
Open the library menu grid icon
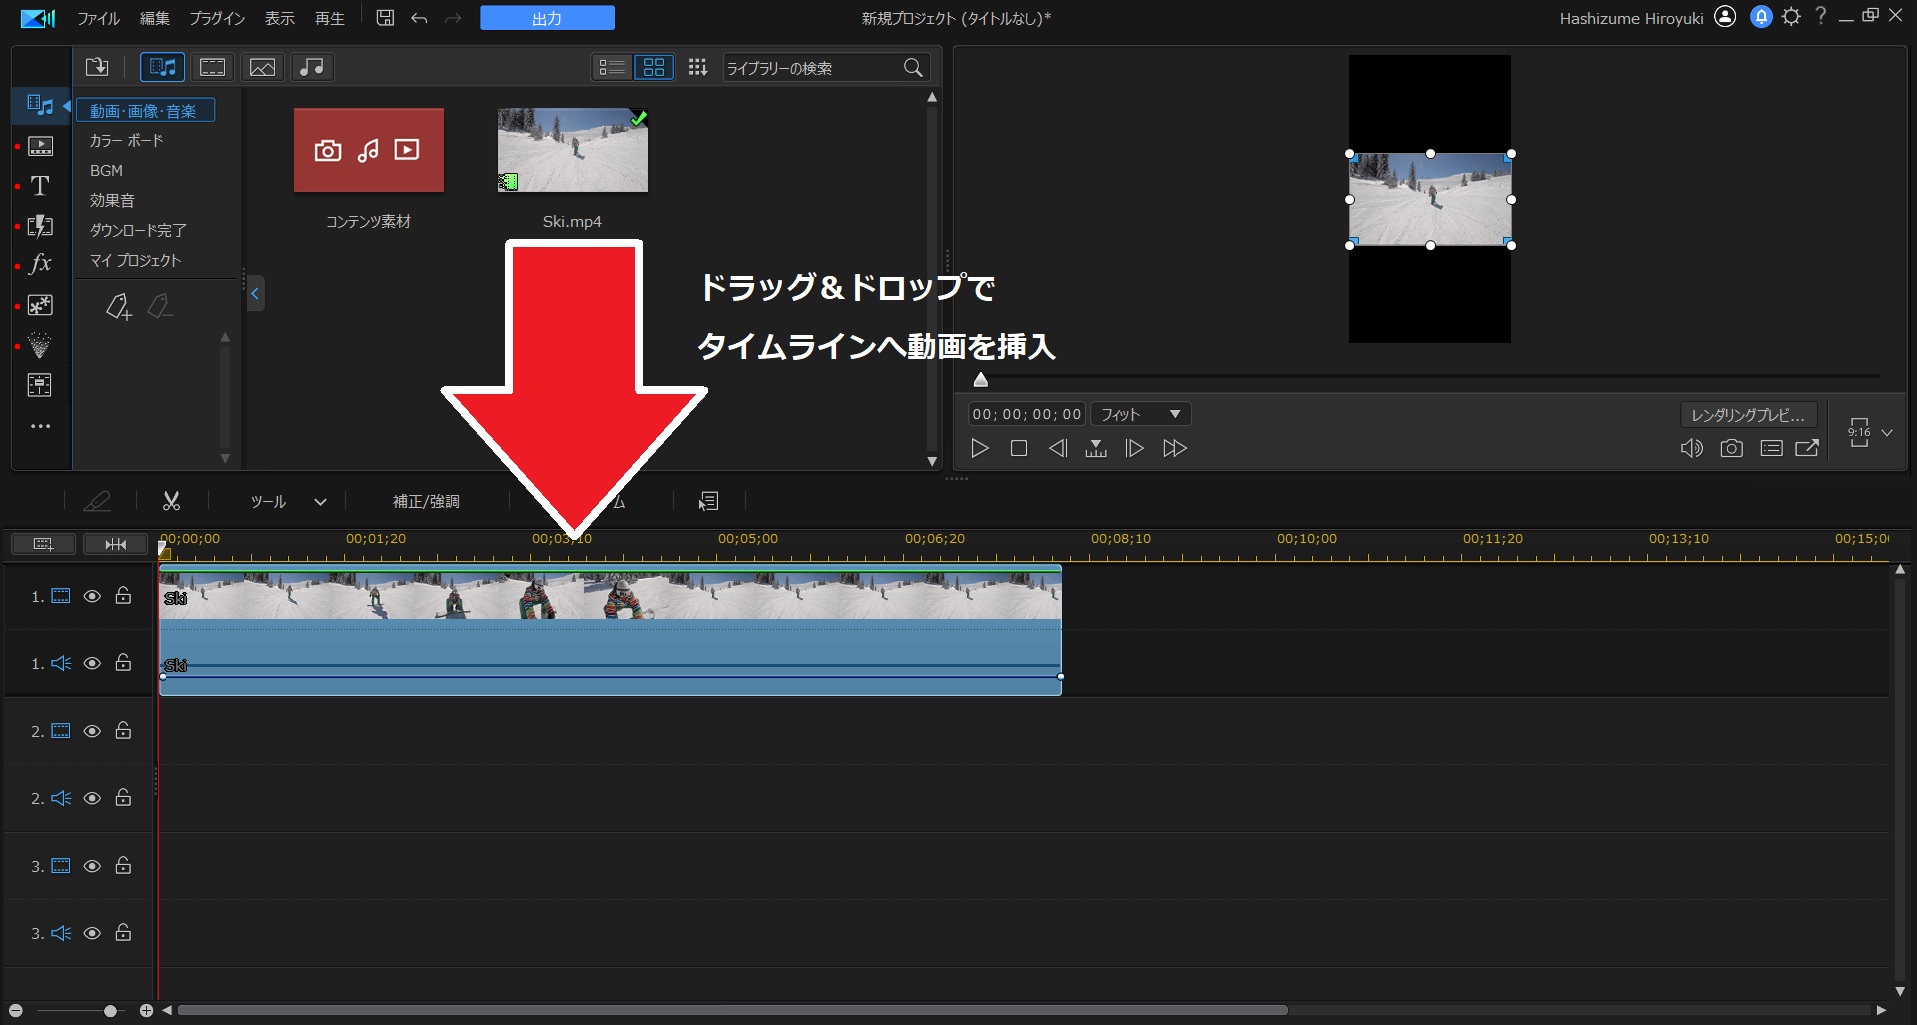[697, 67]
